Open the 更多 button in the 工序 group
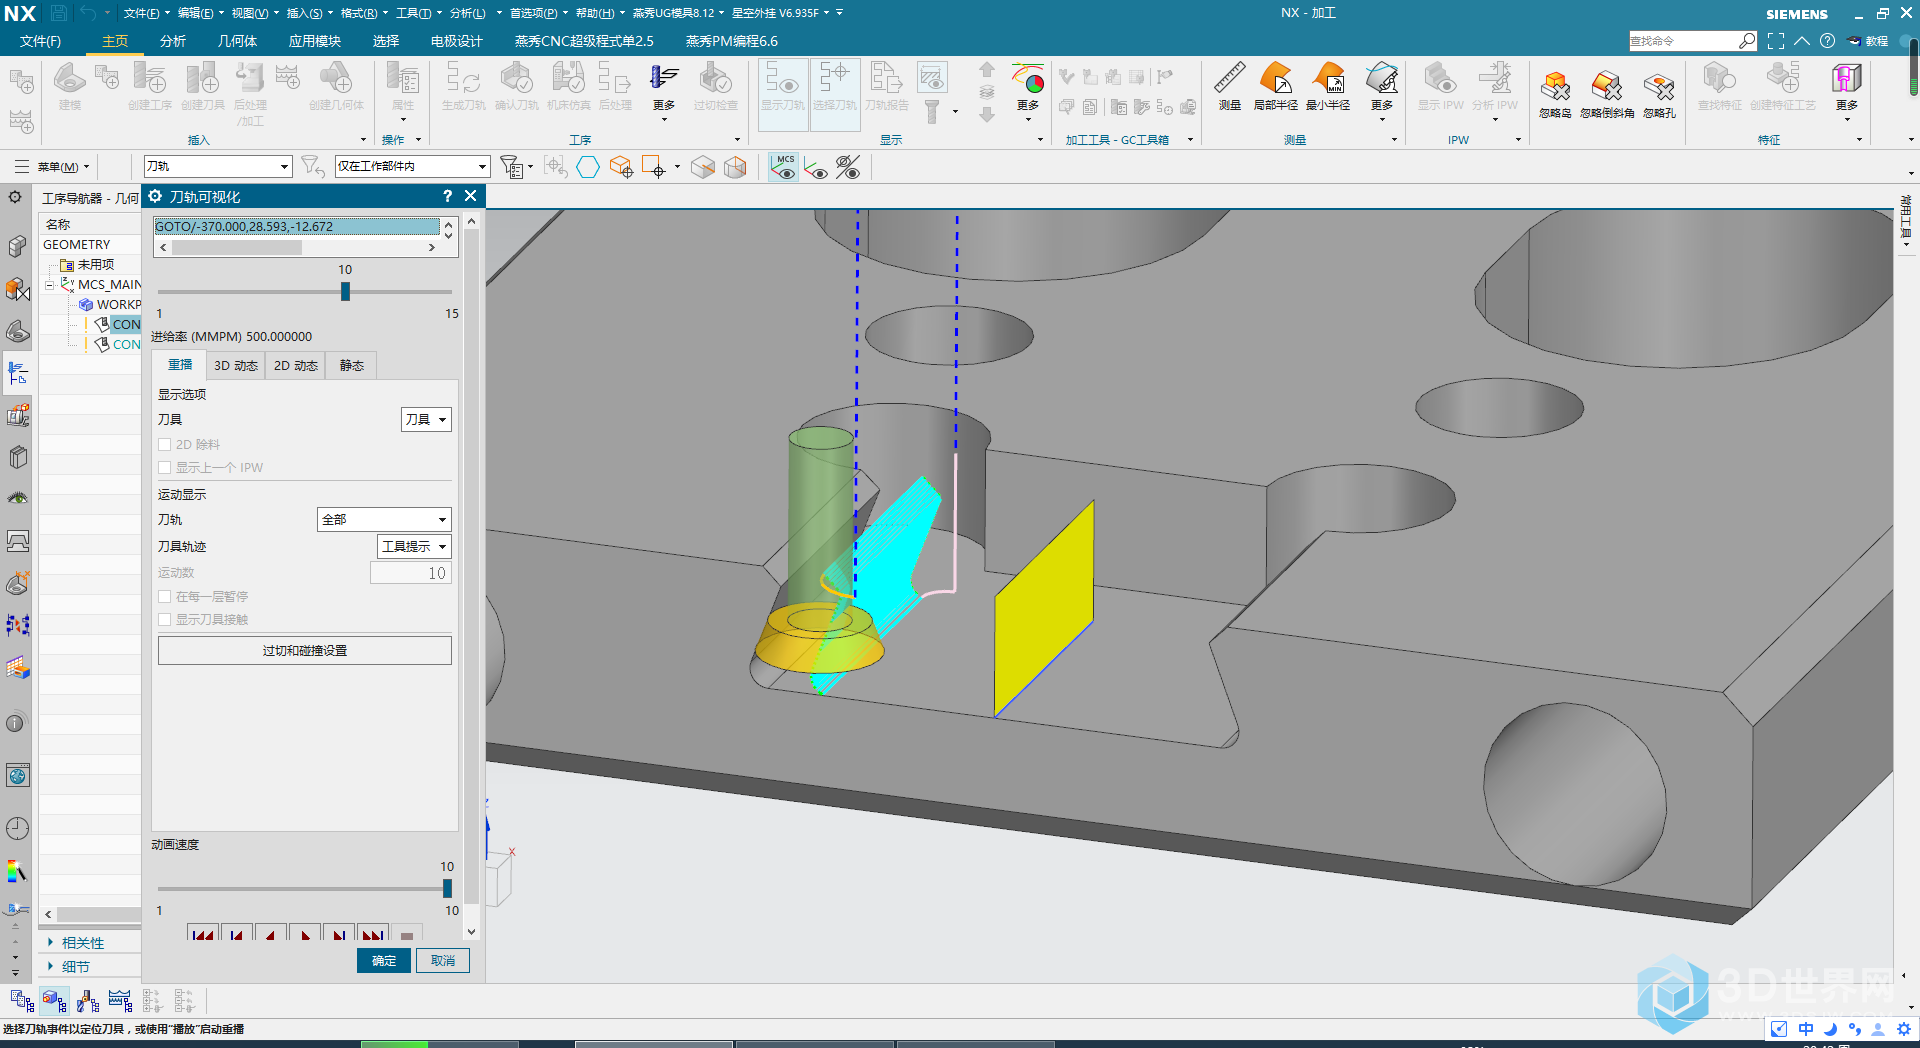 click(x=664, y=92)
